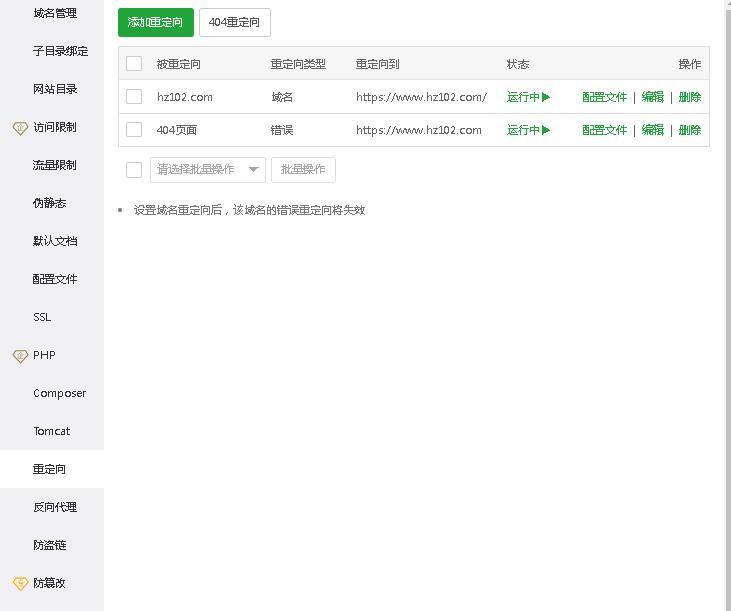Click the 重定向到 column header
The height and width of the screenshot is (611, 731).
377,64
